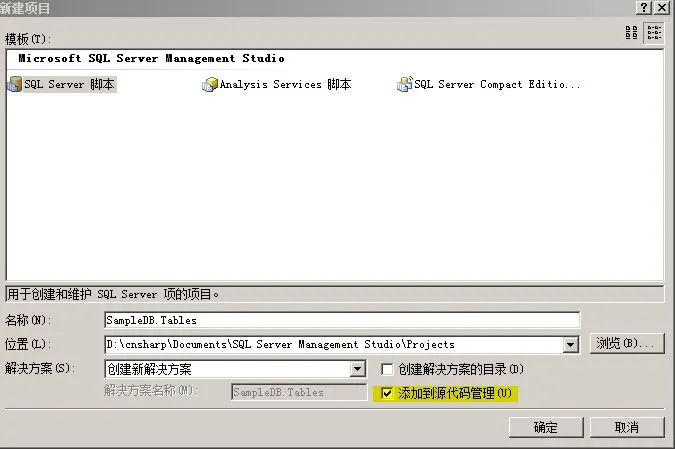Click the SQL Server Compact Editio... label

point(497,84)
